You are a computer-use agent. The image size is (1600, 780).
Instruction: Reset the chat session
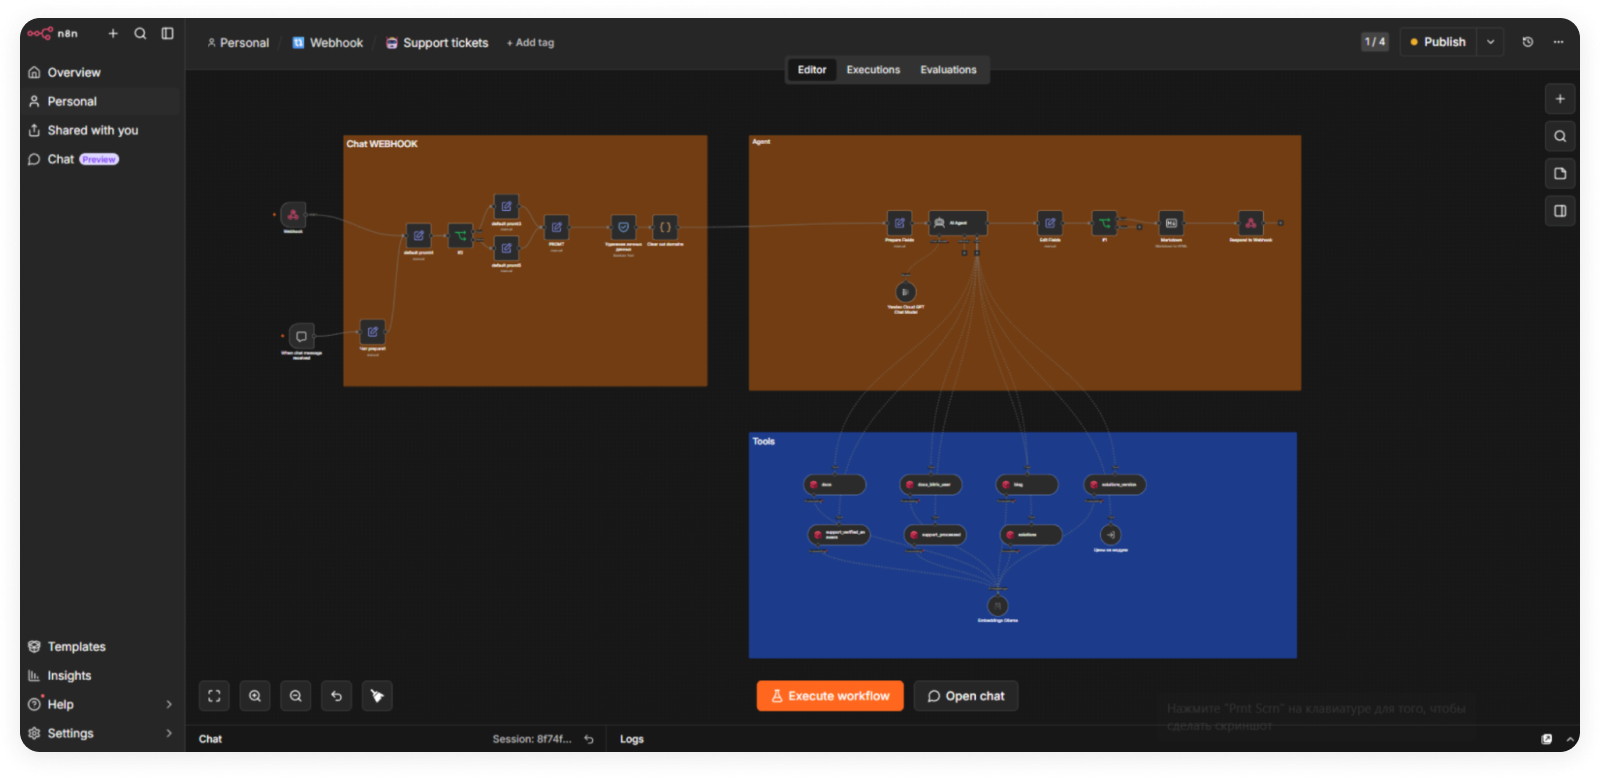click(x=589, y=739)
